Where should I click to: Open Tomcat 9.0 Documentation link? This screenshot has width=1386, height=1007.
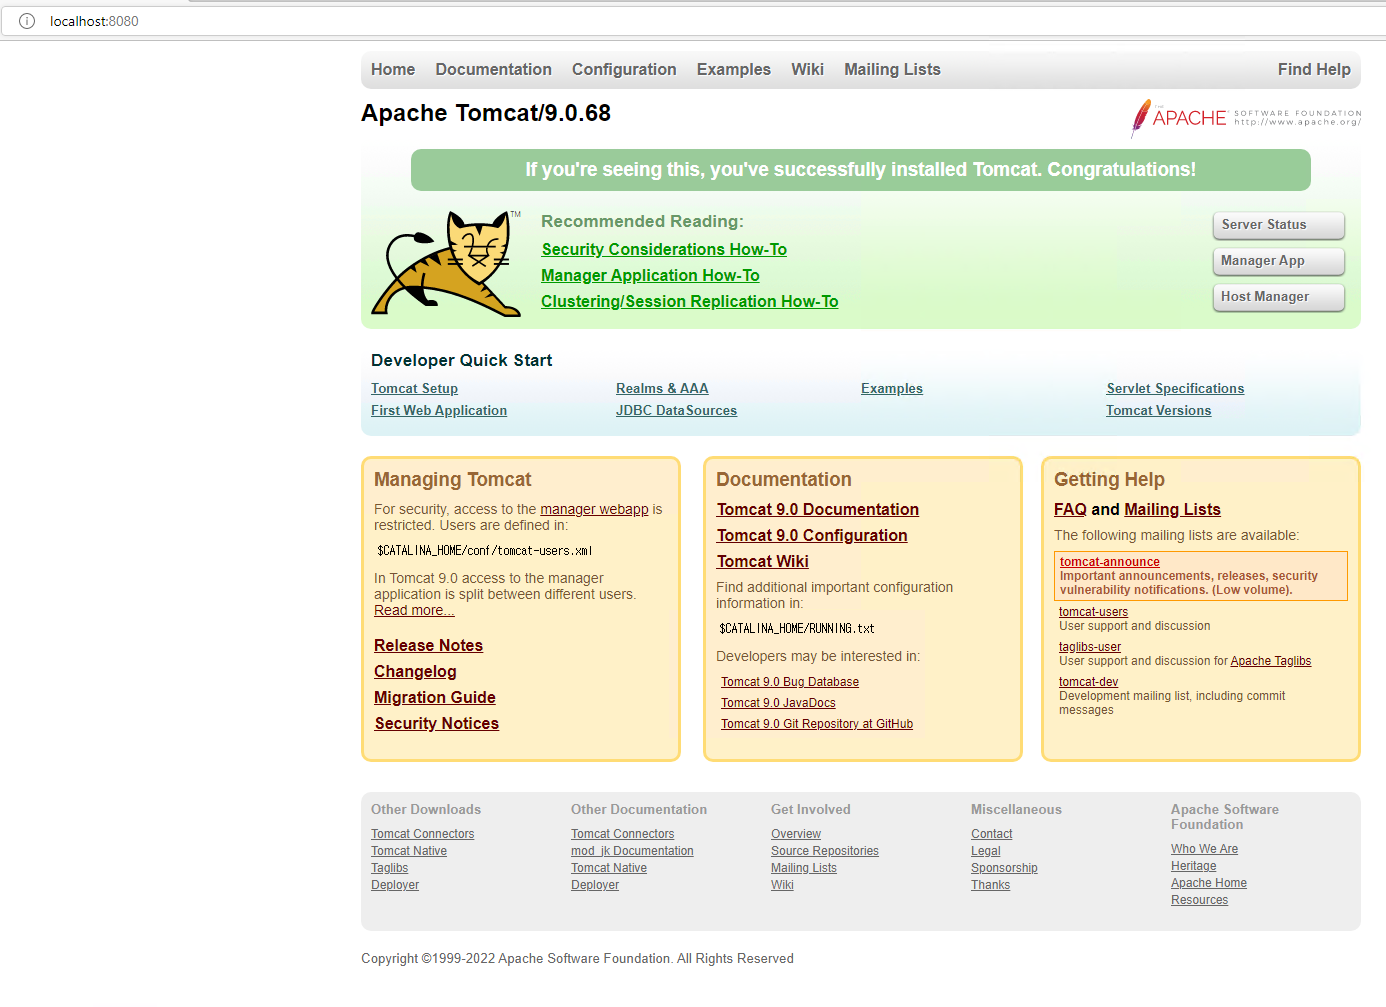[x=817, y=509]
